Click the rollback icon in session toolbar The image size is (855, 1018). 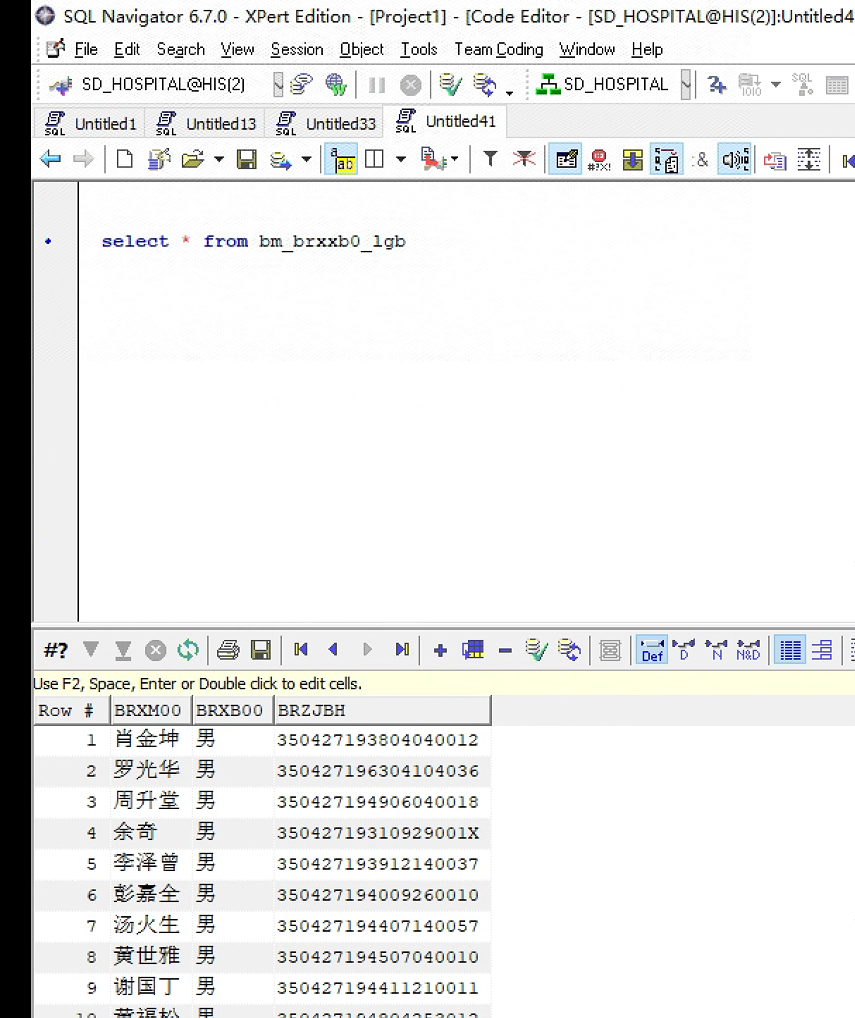tap(484, 84)
